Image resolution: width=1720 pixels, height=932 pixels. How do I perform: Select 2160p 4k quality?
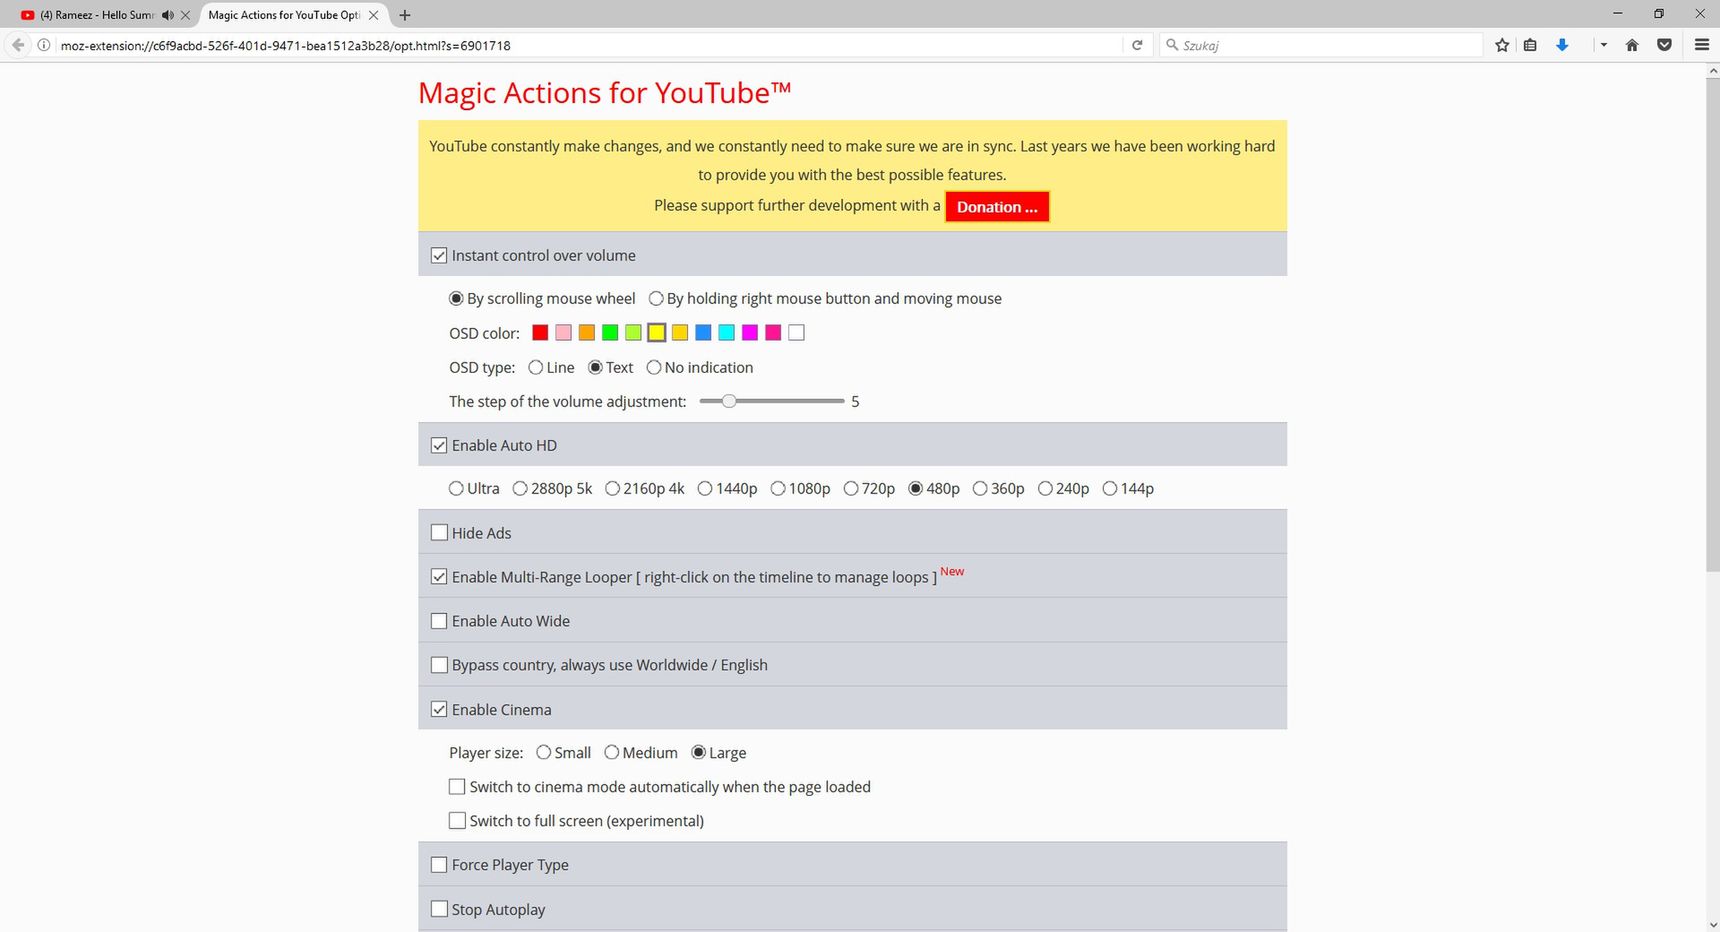[612, 488]
